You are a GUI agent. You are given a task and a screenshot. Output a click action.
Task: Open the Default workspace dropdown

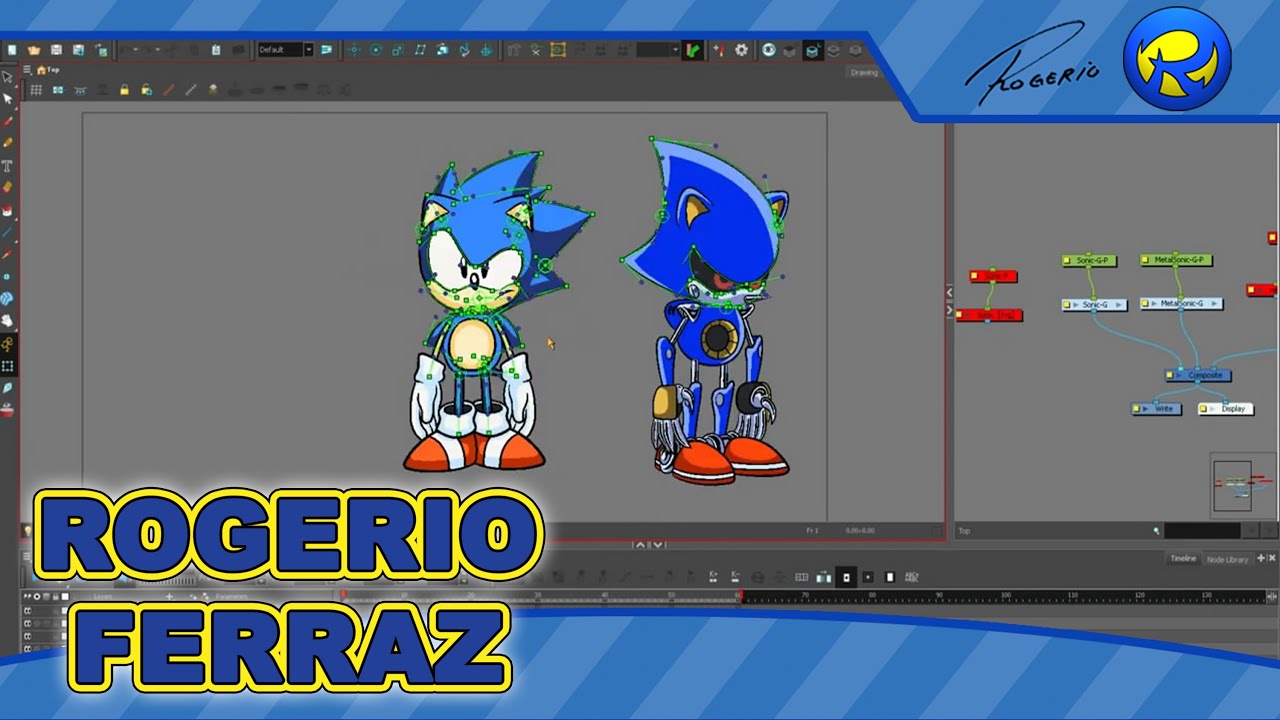point(285,49)
